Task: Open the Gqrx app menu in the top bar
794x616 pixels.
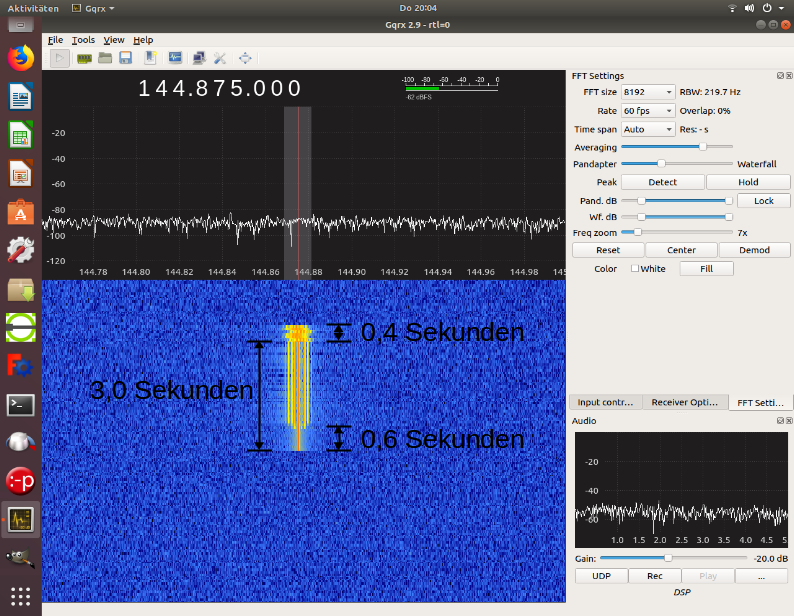Action: 94,8
